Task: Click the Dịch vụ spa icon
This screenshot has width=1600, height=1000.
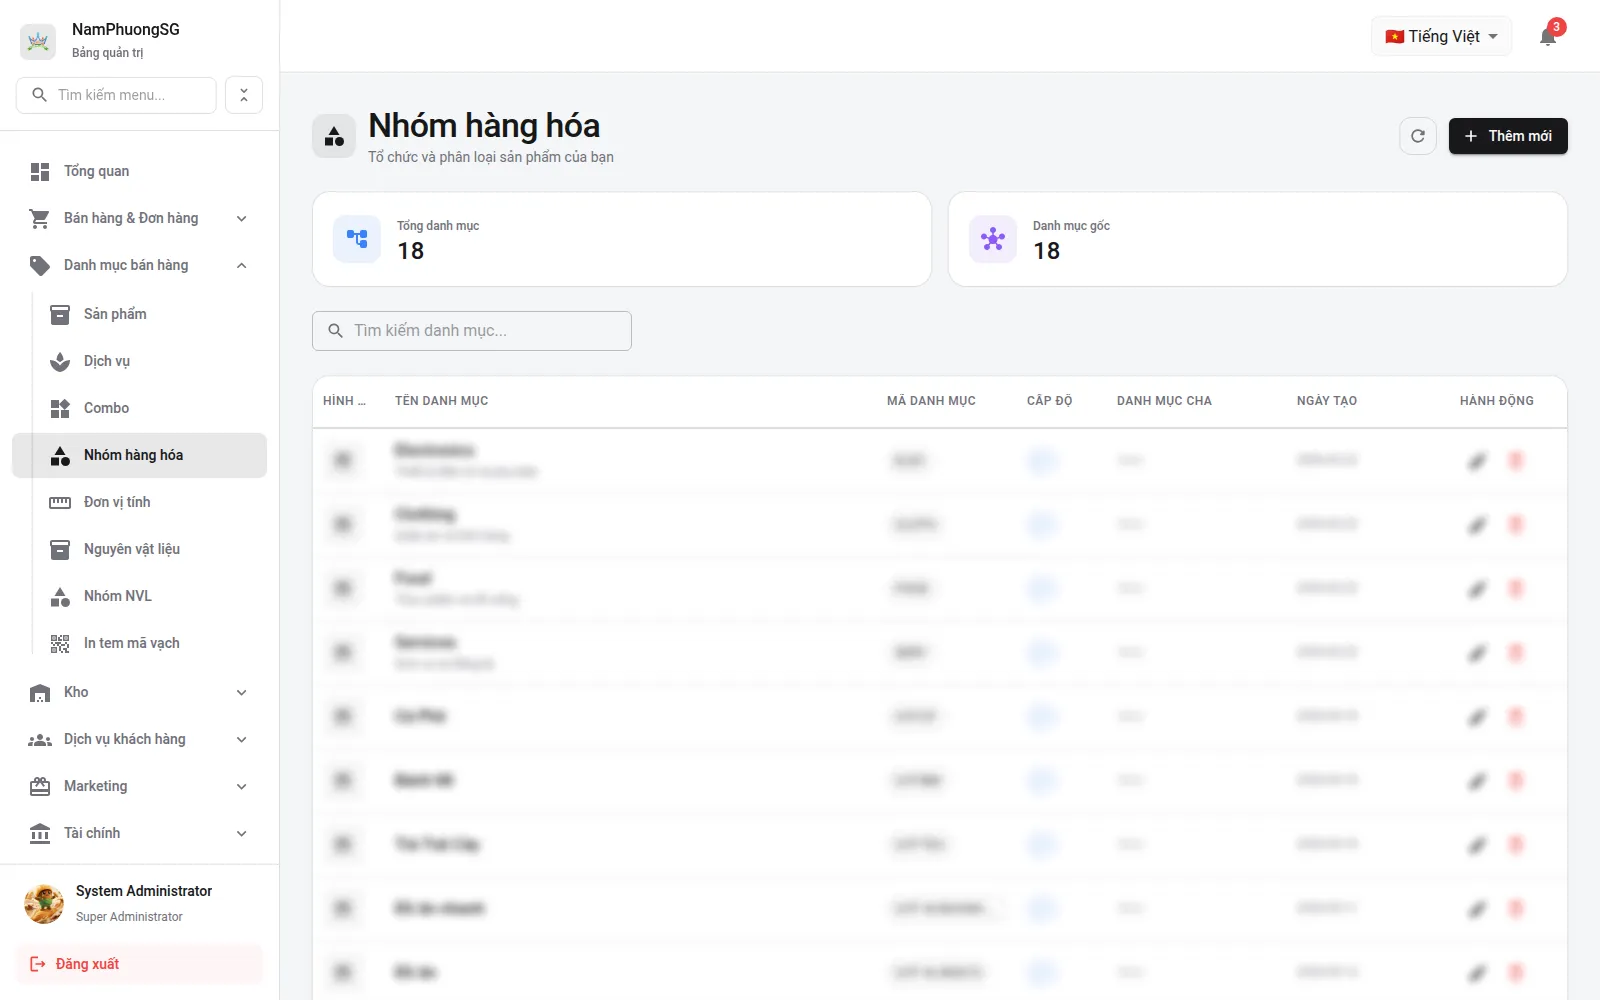Action: (60, 362)
